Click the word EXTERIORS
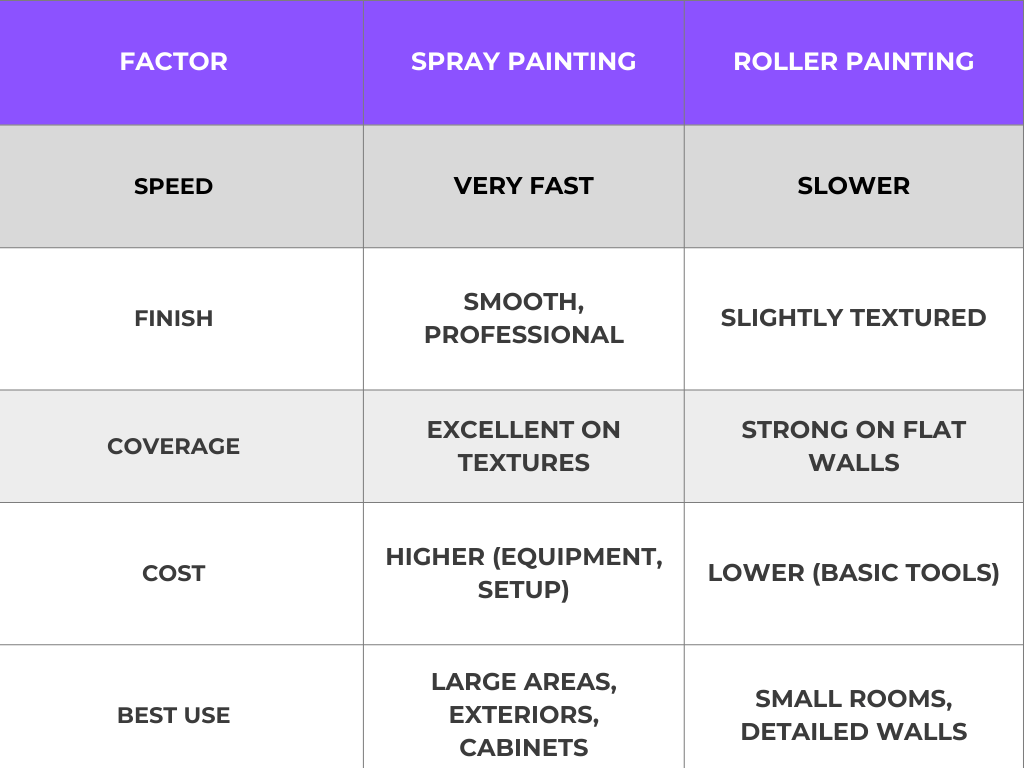The height and width of the screenshot is (768, 1024). [523, 715]
